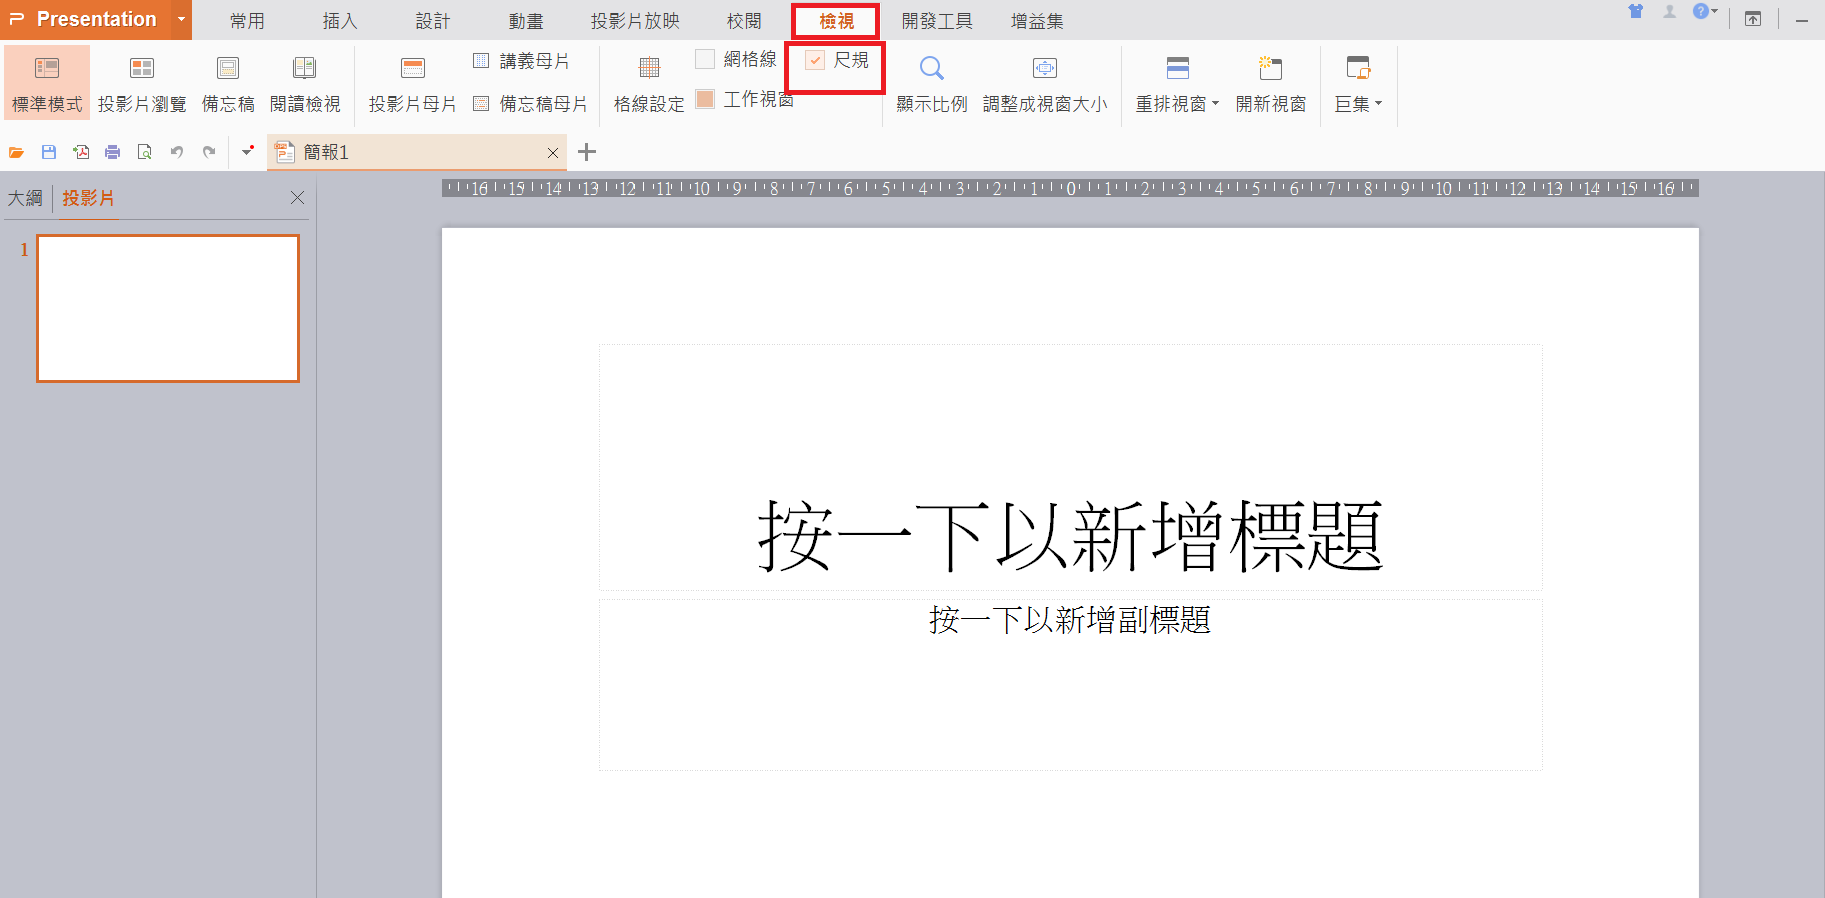Open 格線設定 grid settings
The width and height of the screenshot is (1825, 898).
[x=649, y=84]
